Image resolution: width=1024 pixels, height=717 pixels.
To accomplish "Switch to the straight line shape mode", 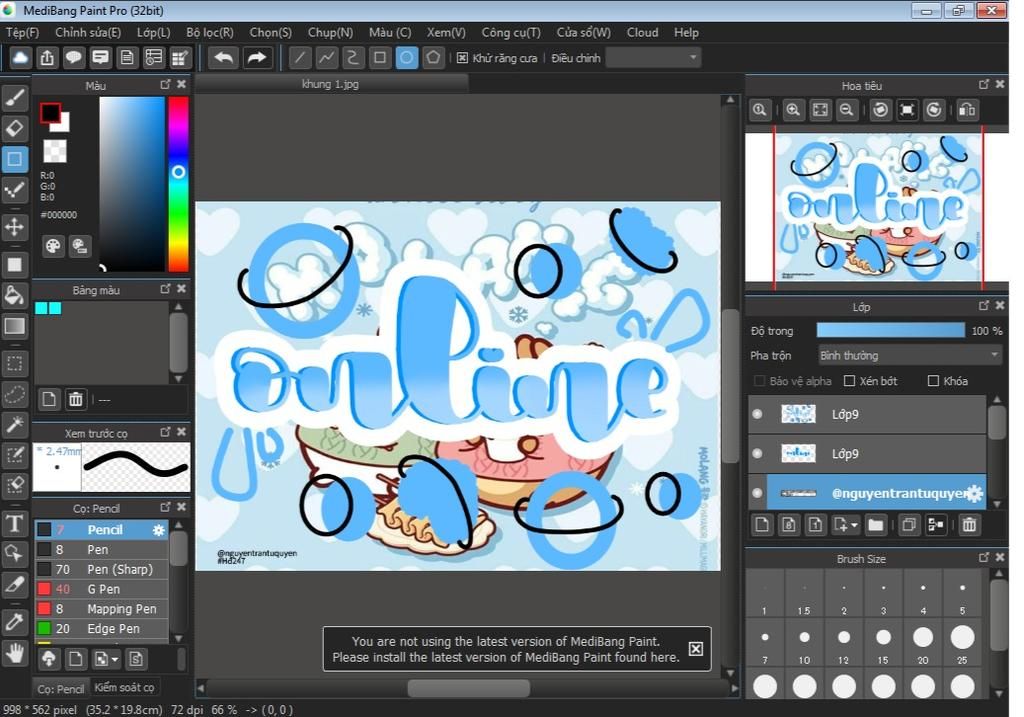I will click(300, 58).
